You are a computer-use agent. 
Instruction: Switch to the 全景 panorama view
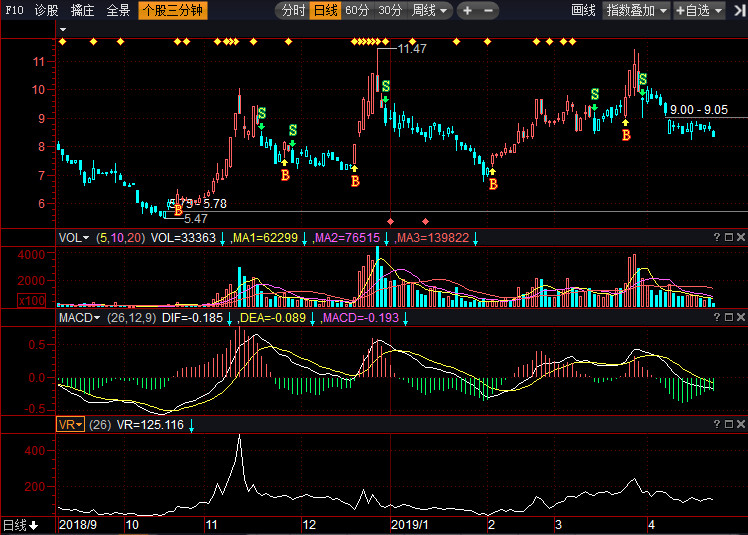[x=118, y=10]
